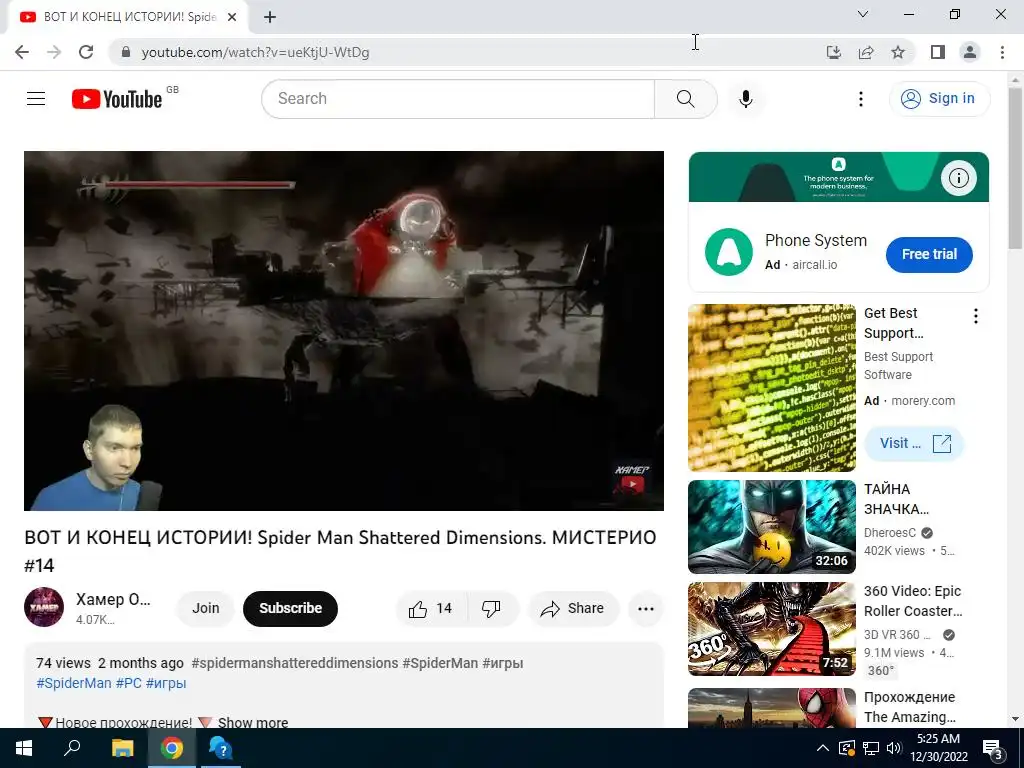Click the network tray icon
Viewport: 1024px width, 768px height.
tap(871, 748)
